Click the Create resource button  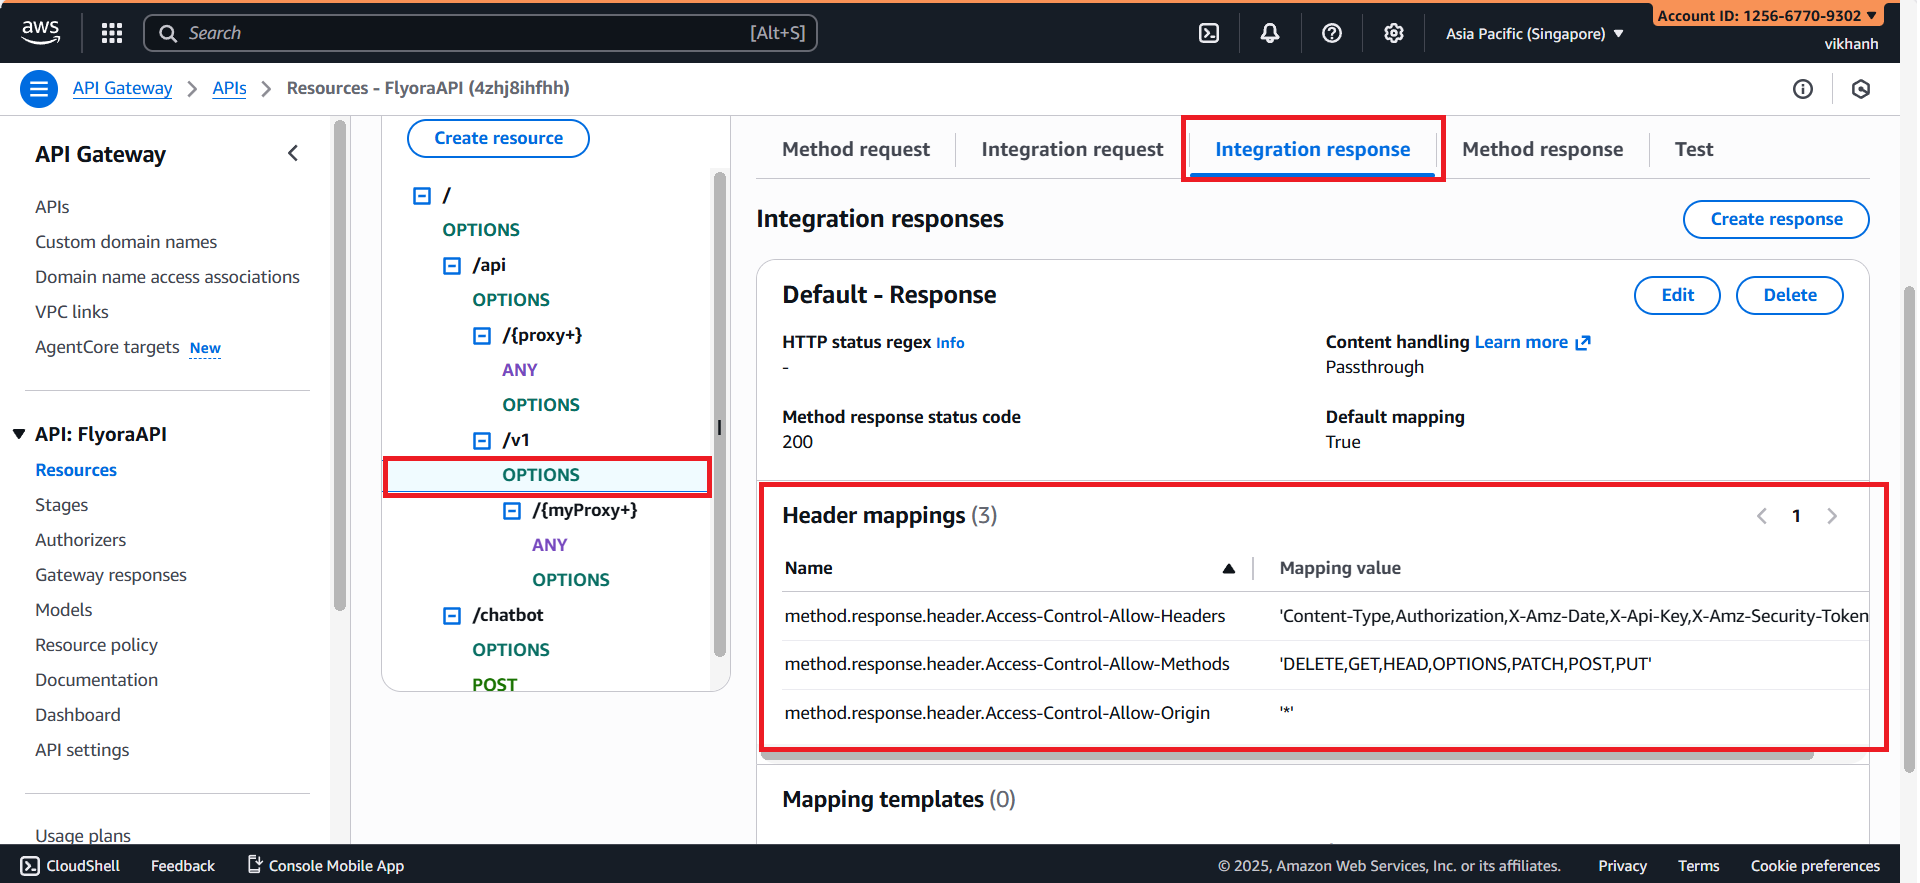(x=498, y=138)
